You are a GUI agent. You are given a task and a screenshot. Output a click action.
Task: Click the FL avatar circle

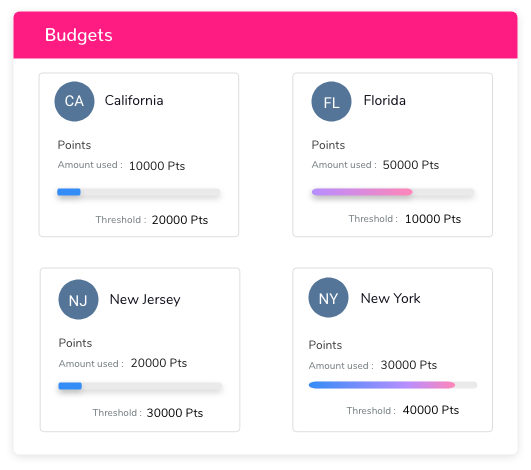click(x=331, y=101)
